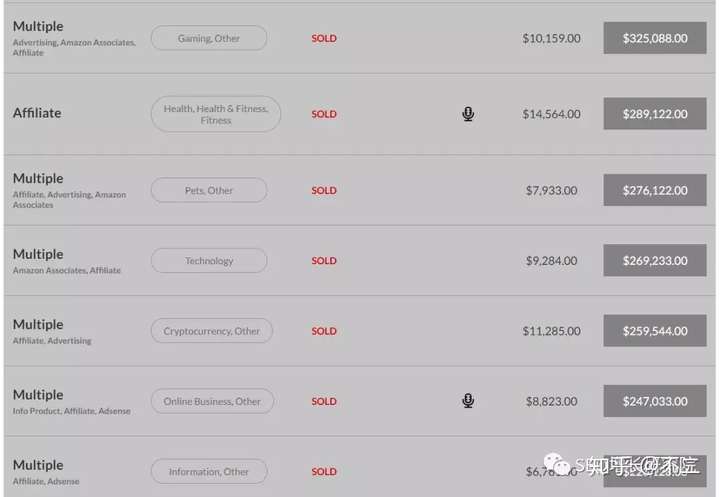
Task: Click the SOLD label in the Cryptocurrency row
Action: [324, 331]
